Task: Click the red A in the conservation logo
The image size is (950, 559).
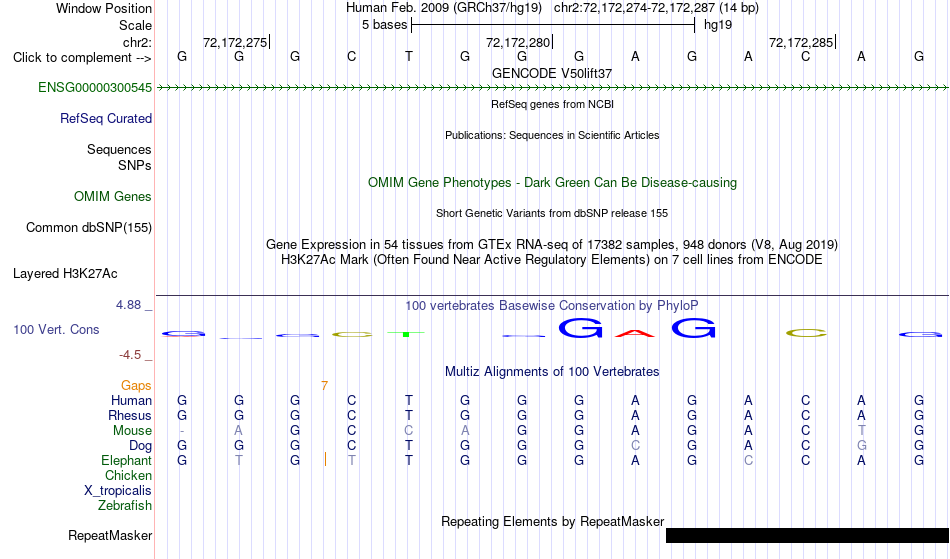Action: 635,332
